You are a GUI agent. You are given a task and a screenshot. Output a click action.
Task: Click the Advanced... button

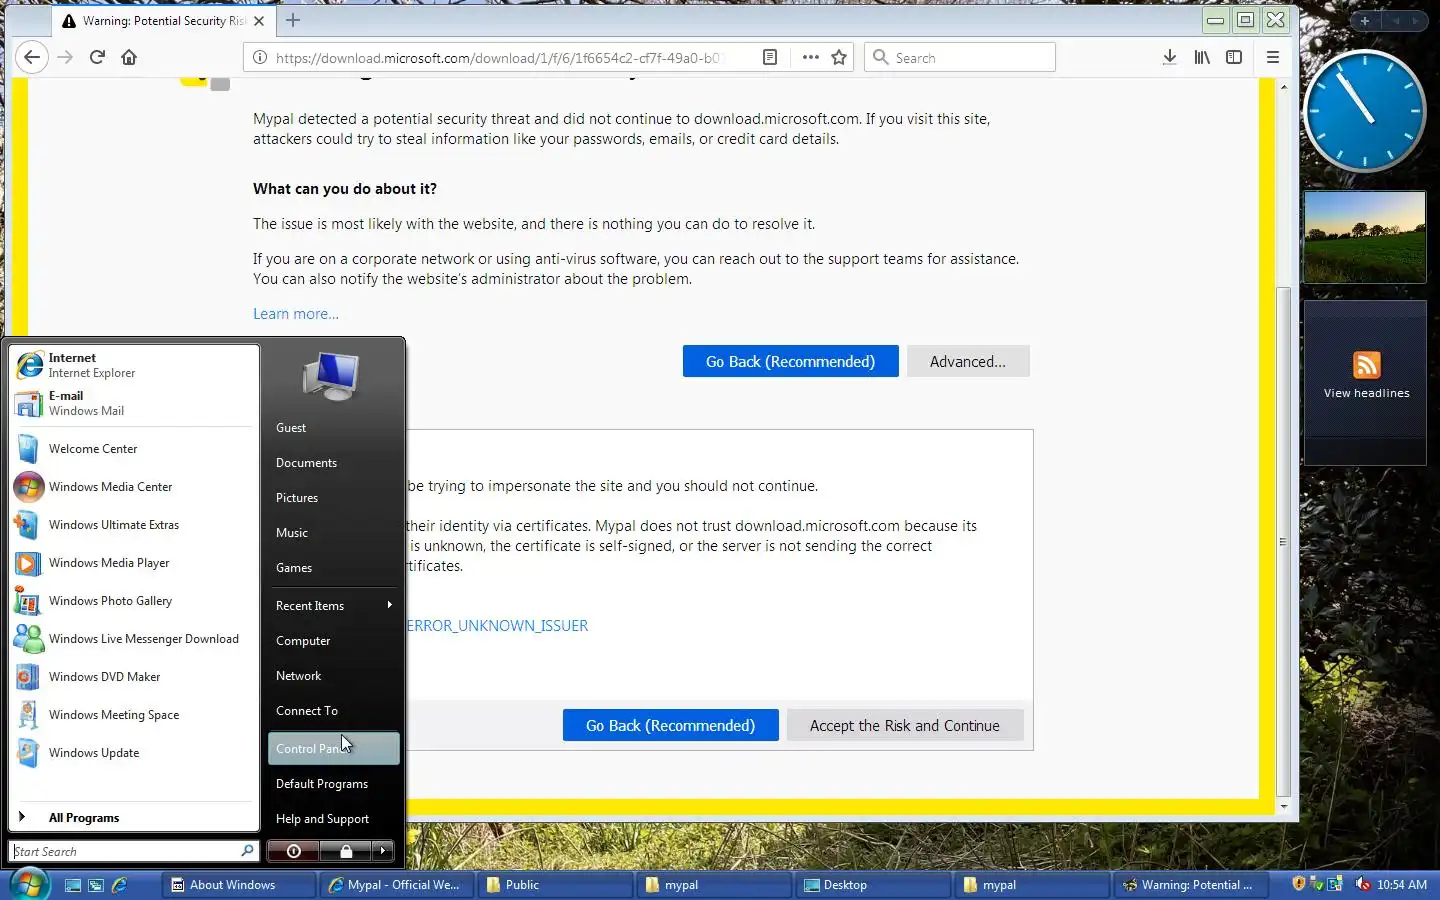pos(968,361)
